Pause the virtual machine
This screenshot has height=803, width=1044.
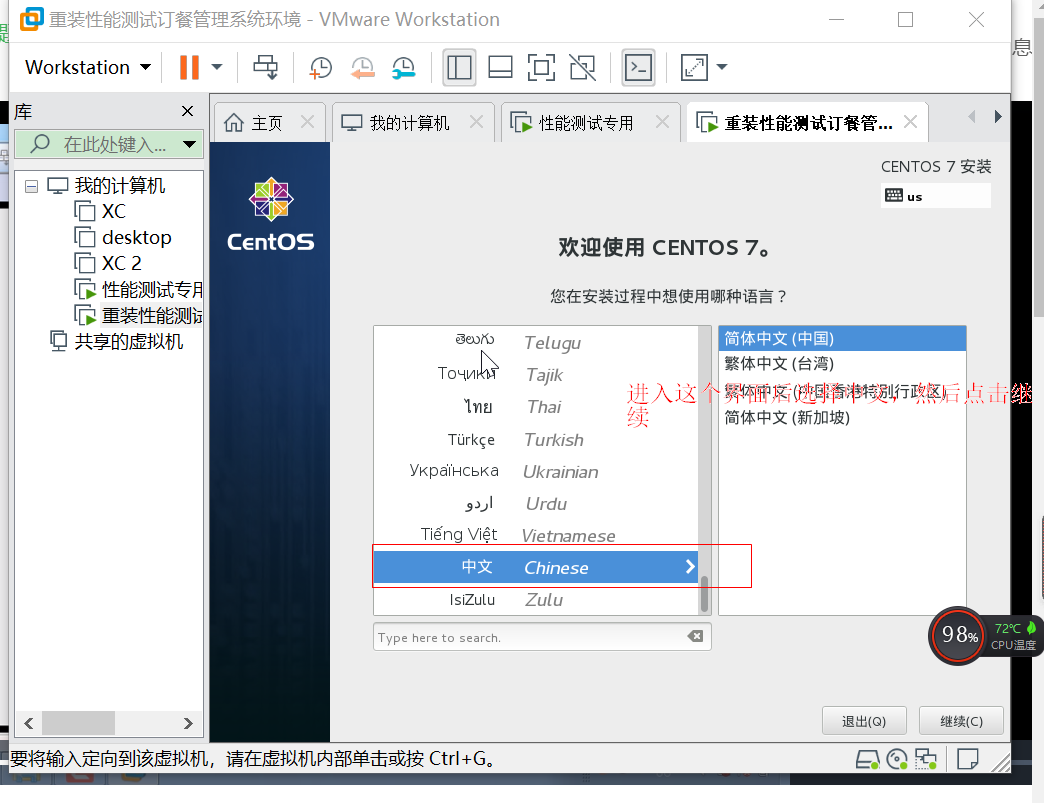pyautogui.click(x=189, y=67)
